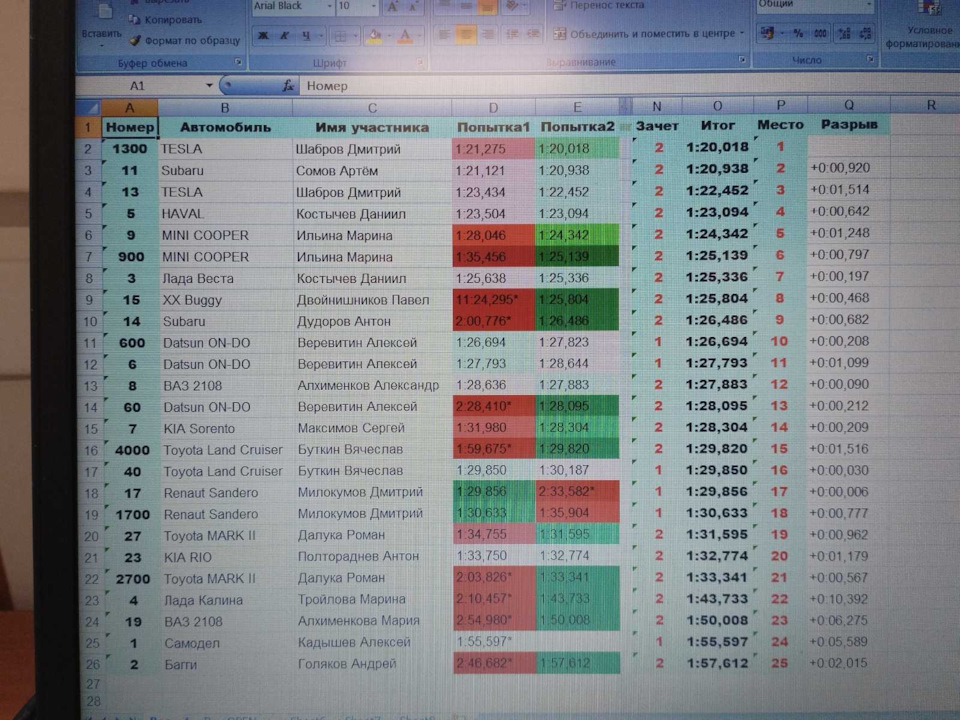Click the formula bar containing Номер

click(x=629, y=85)
